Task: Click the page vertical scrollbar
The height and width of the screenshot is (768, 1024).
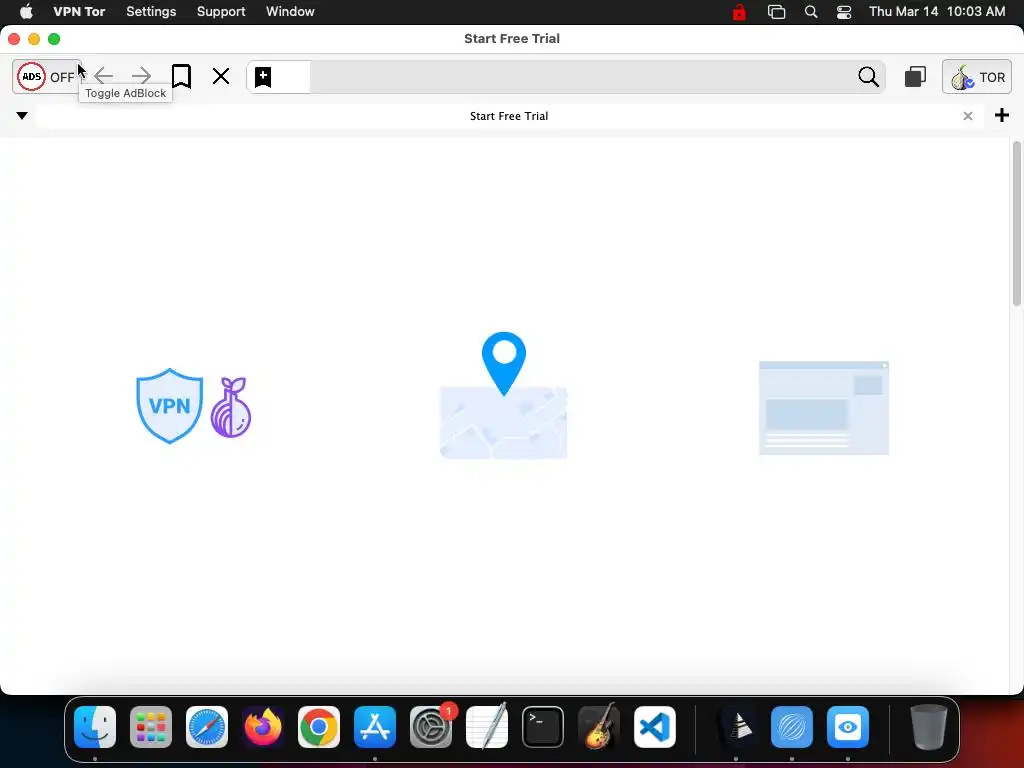Action: [x=1016, y=223]
